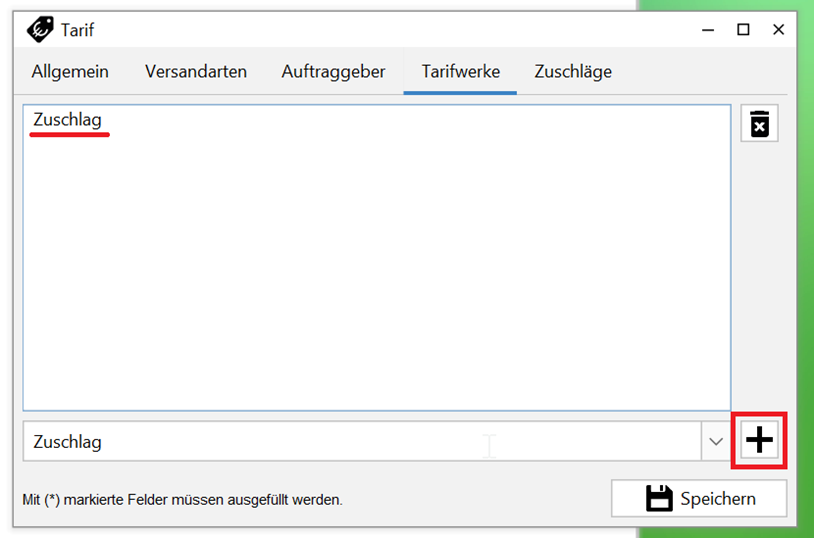The width and height of the screenshot is (814, 538).
Task: Switch to the Allgemein tab
Action: click(x=70, y=72)
